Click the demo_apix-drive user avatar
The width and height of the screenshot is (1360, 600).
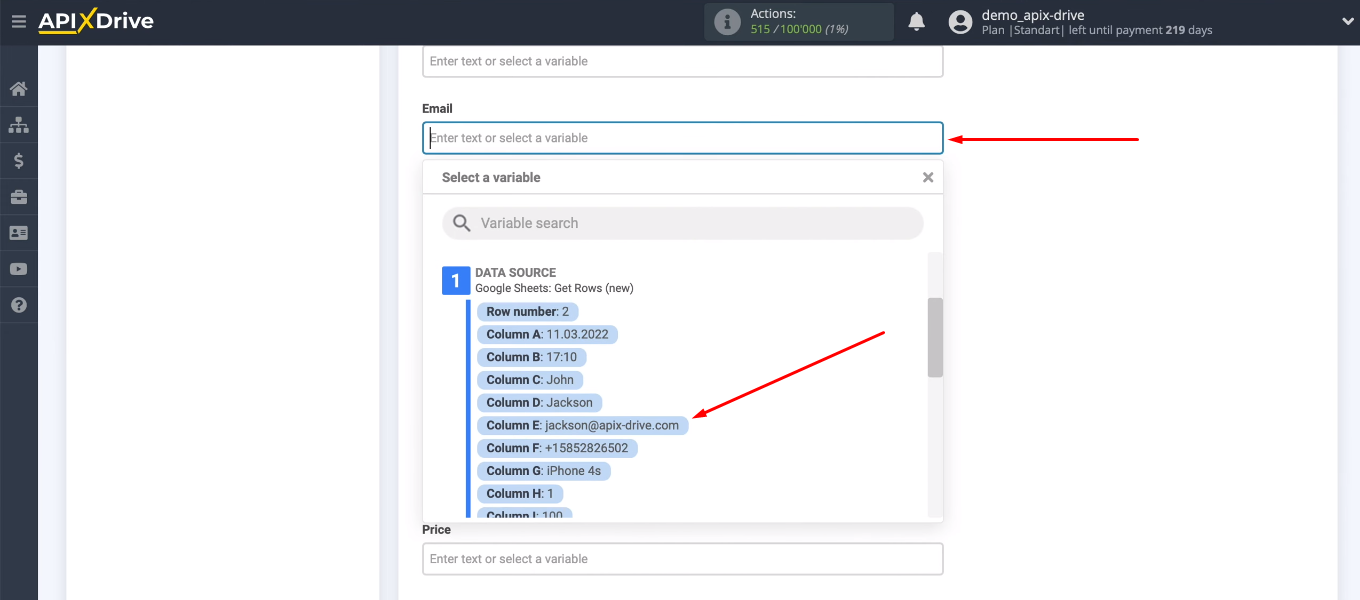[960, 20]
